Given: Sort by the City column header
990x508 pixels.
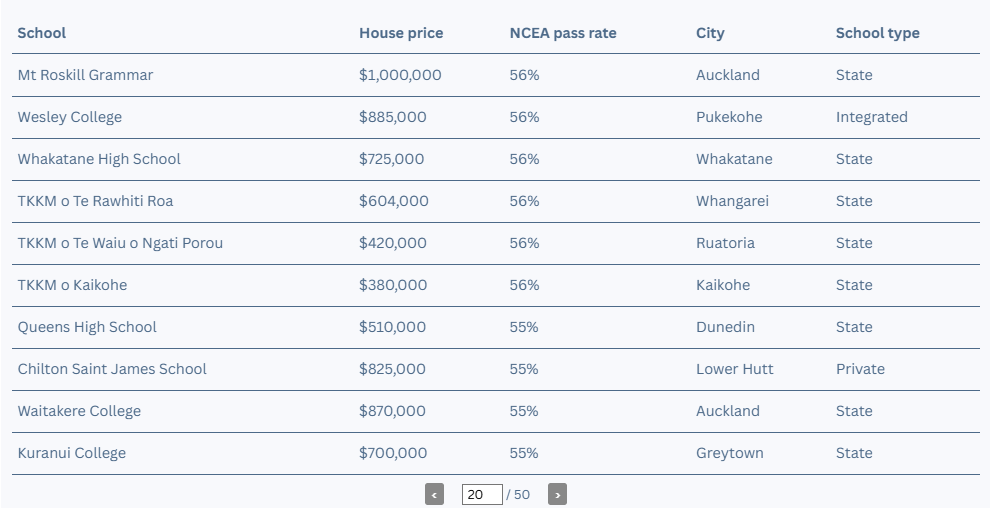Looking at the screenshot, I should [710, 33].
